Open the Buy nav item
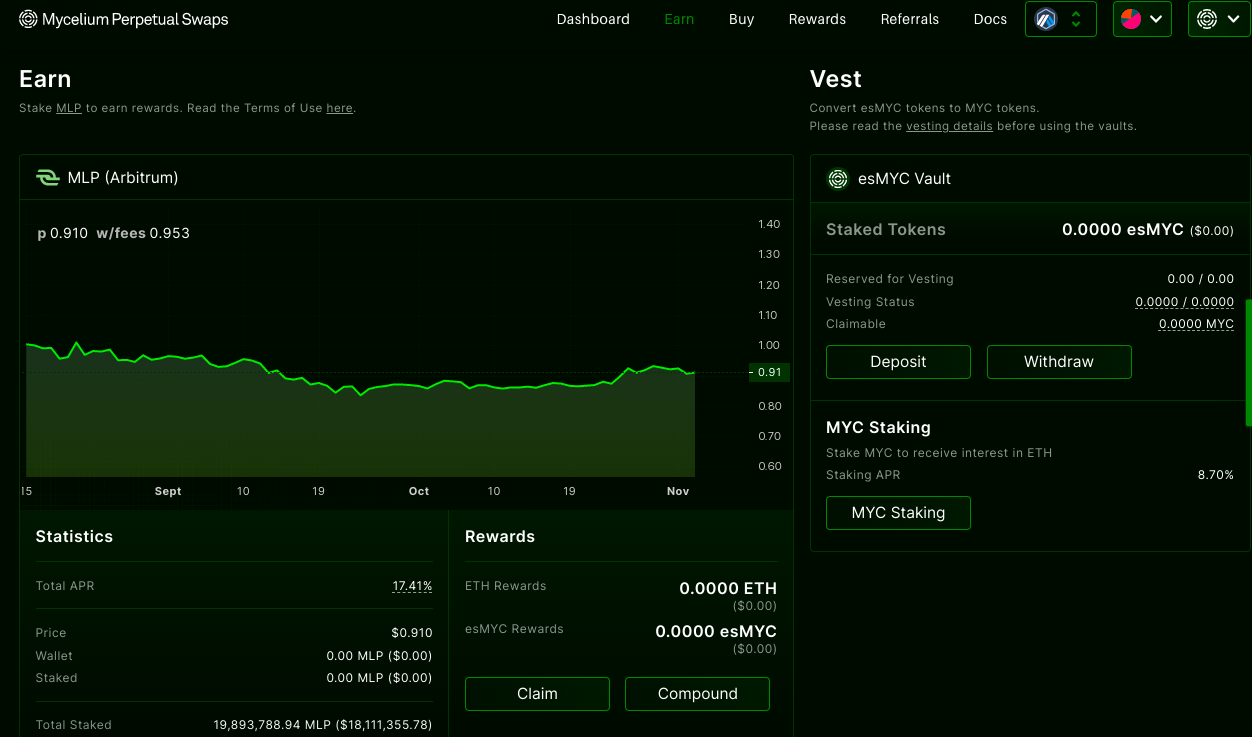Screen dimensions: 1252x737 point(742,19)
